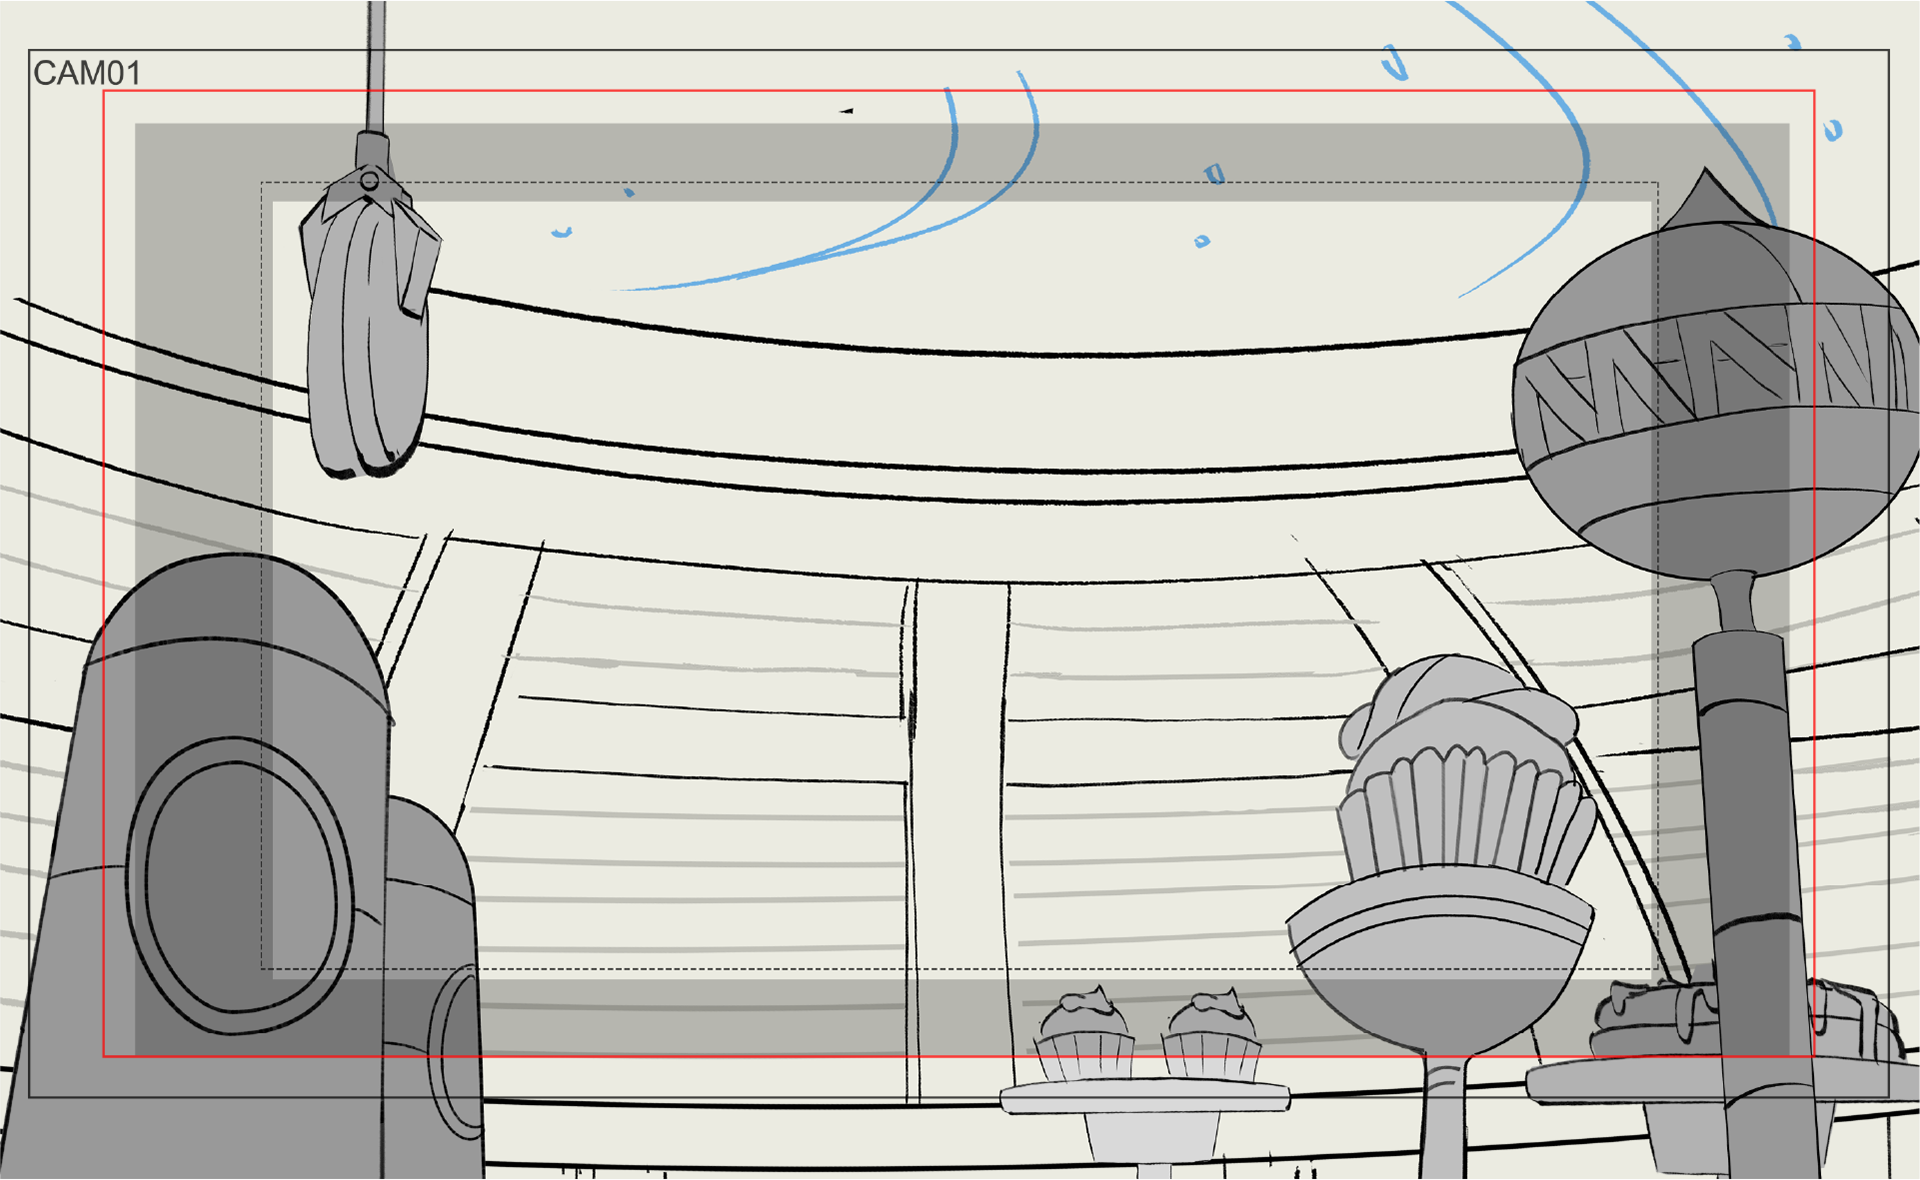The width and height of the screenshot is (1920, 1180).
Task: Click the dome top of the left machine
Action: point(235,600)
